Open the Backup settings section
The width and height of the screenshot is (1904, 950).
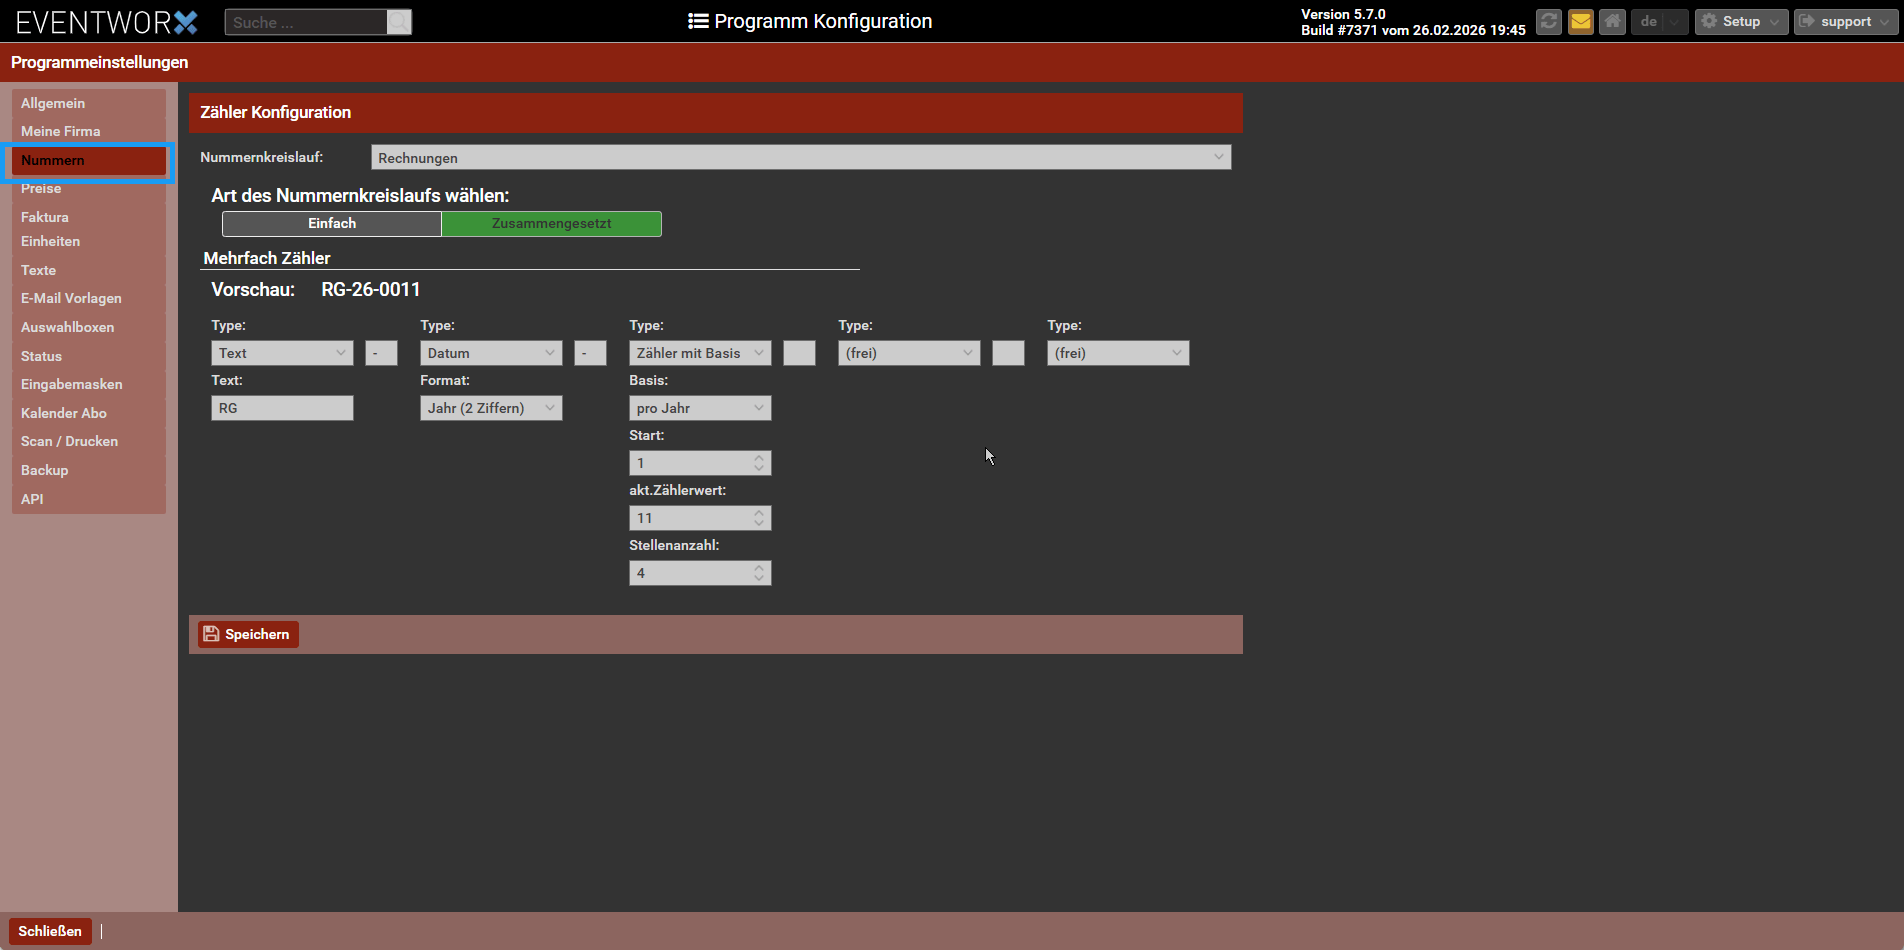pos(45,470)
